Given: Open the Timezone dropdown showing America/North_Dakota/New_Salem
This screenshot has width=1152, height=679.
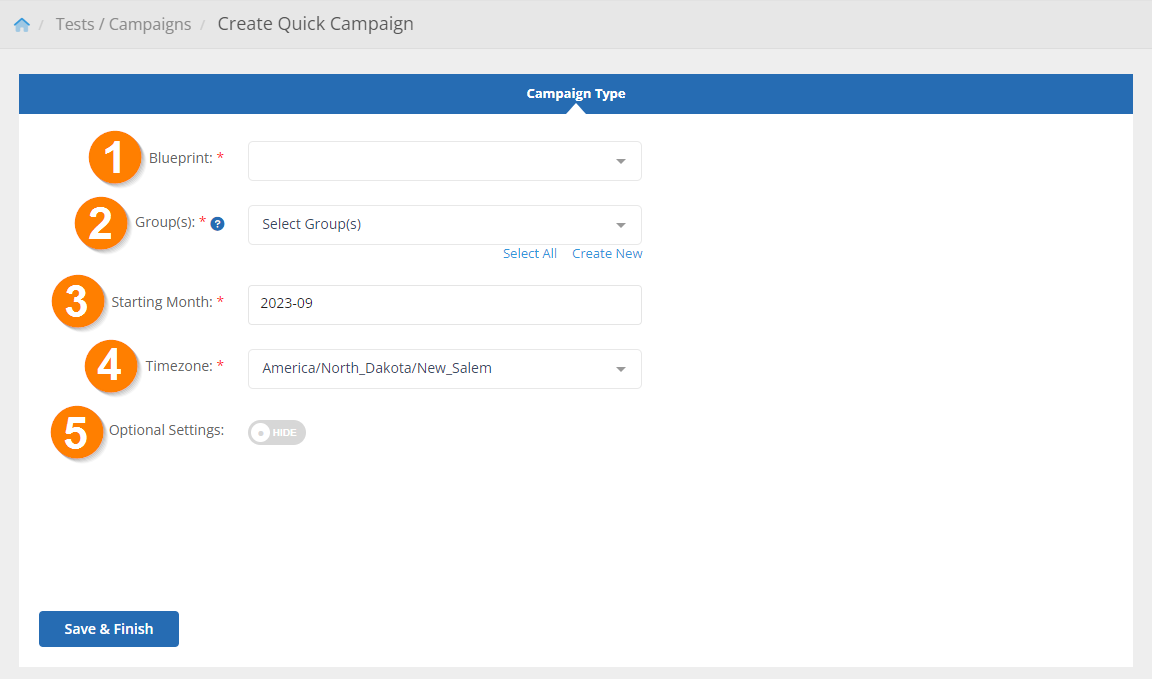Looking at the screenshot, I should tap(444, 369).
